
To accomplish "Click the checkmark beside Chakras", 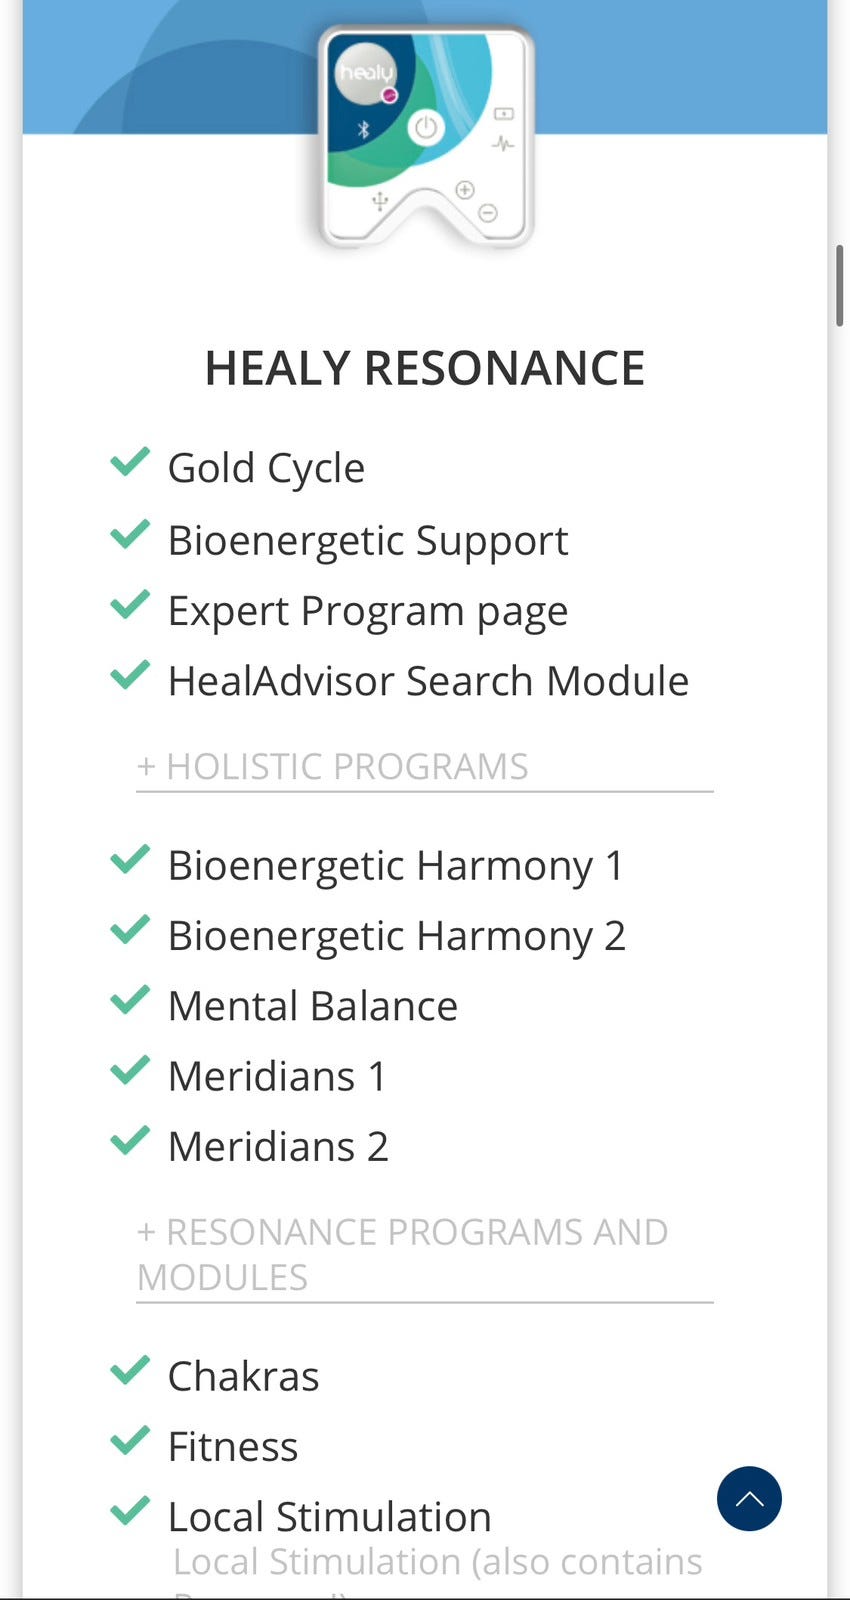I will [130, 1371].
